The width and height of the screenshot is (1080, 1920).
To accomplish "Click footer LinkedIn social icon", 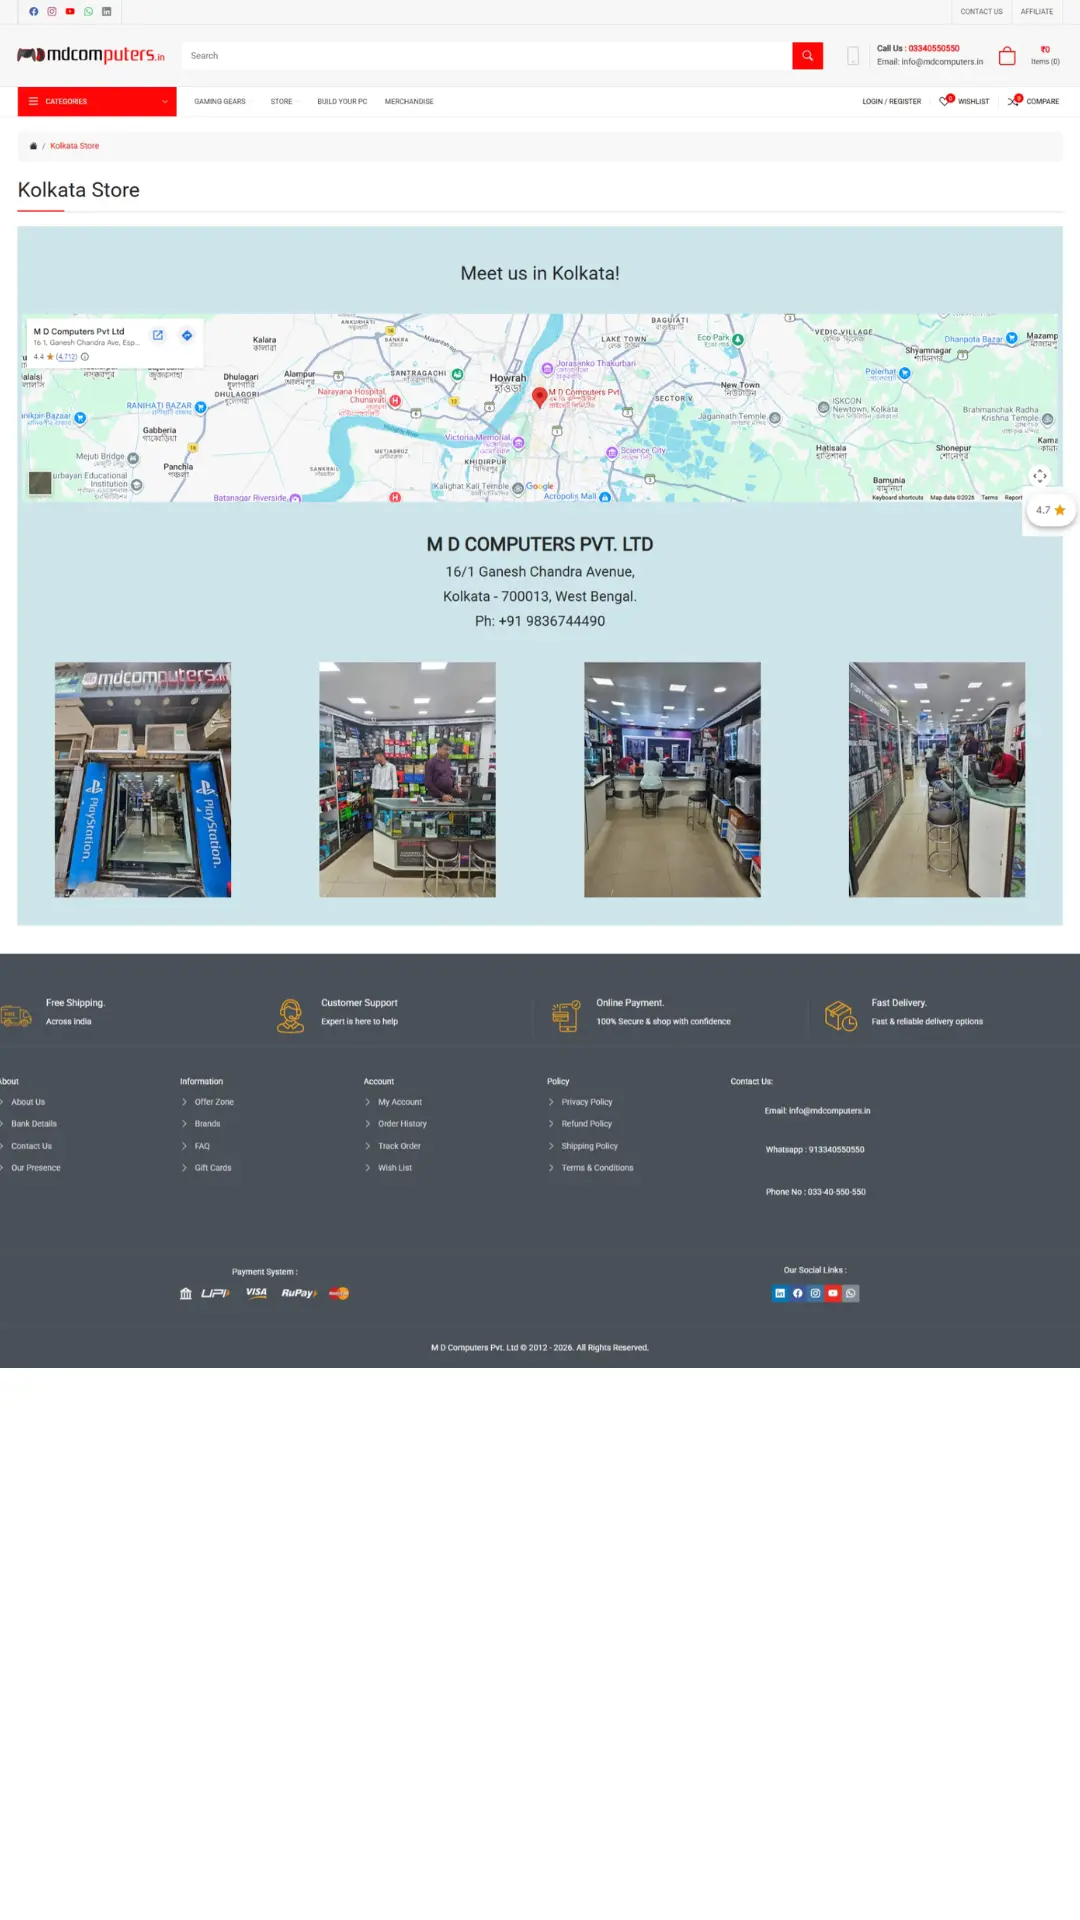I will (780, 1293).
